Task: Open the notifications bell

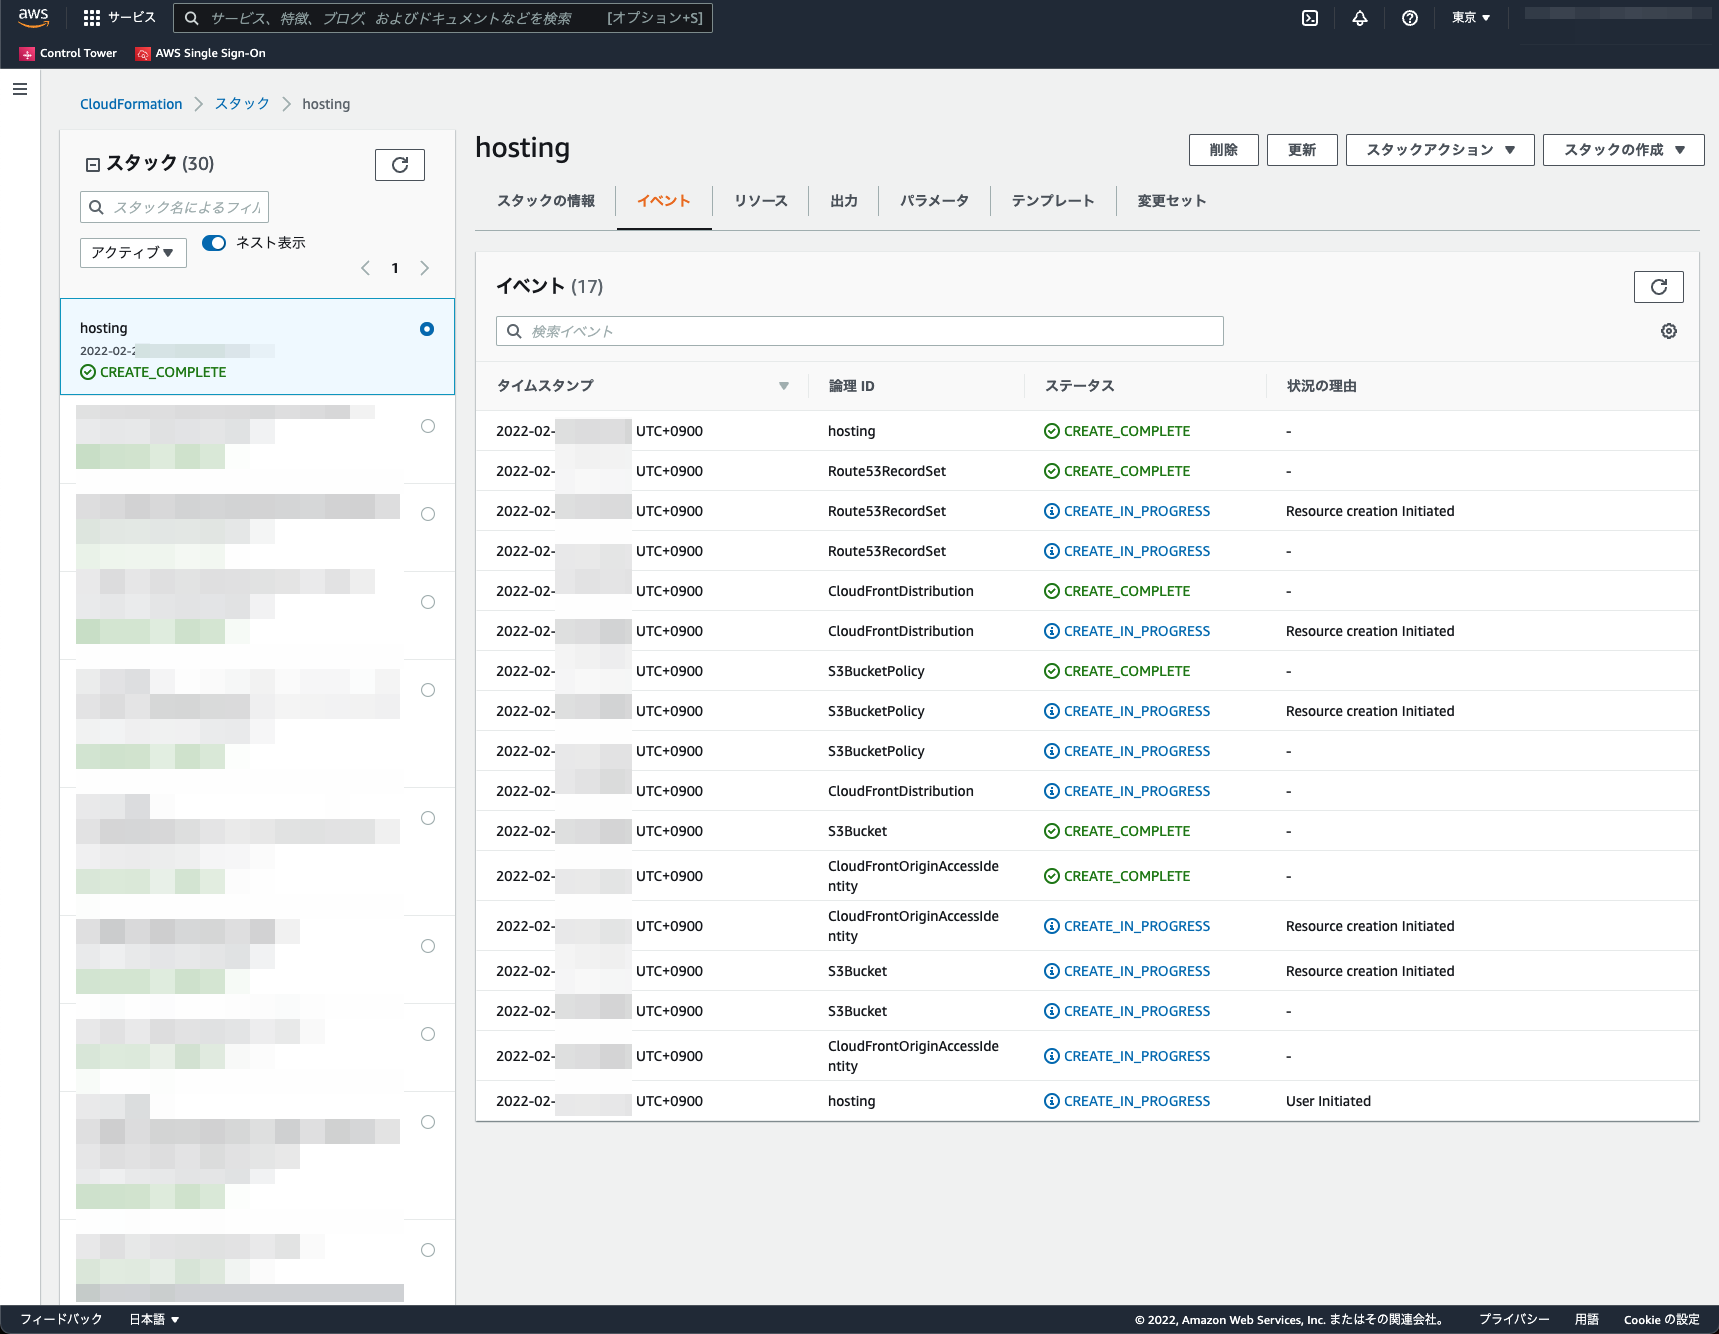Action: 1360,18
